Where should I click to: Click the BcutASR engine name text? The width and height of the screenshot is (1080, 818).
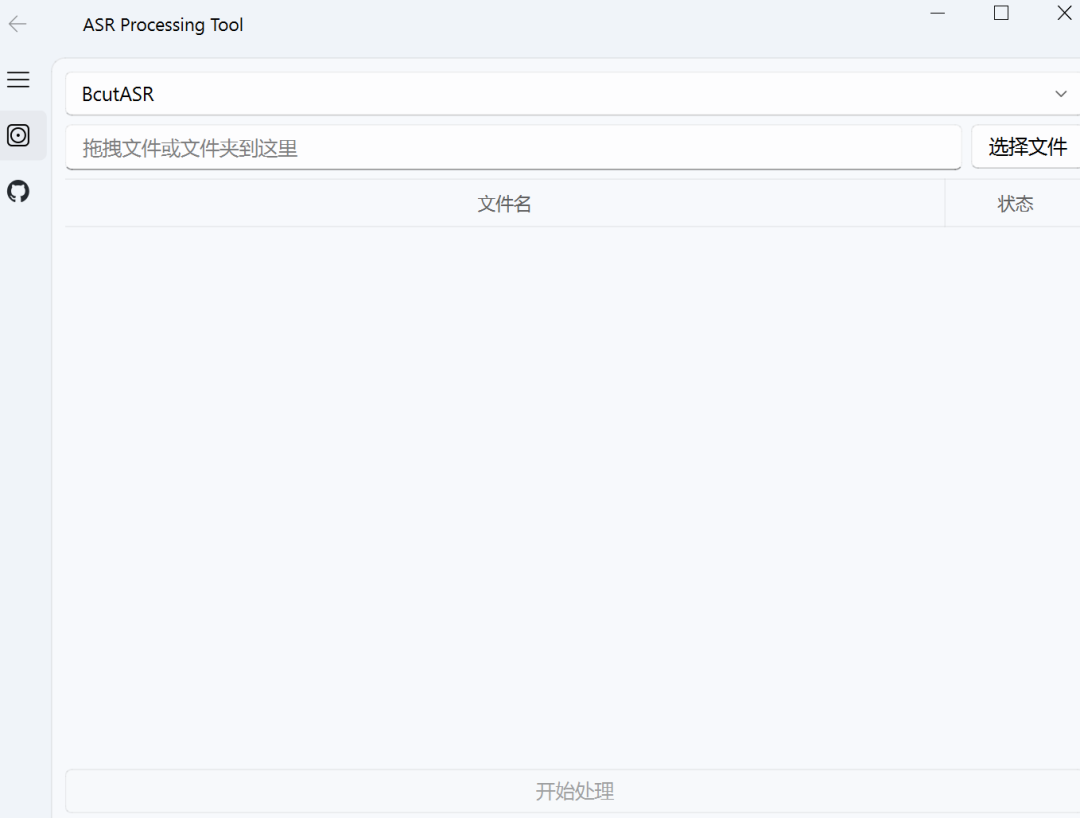[117, 93]
